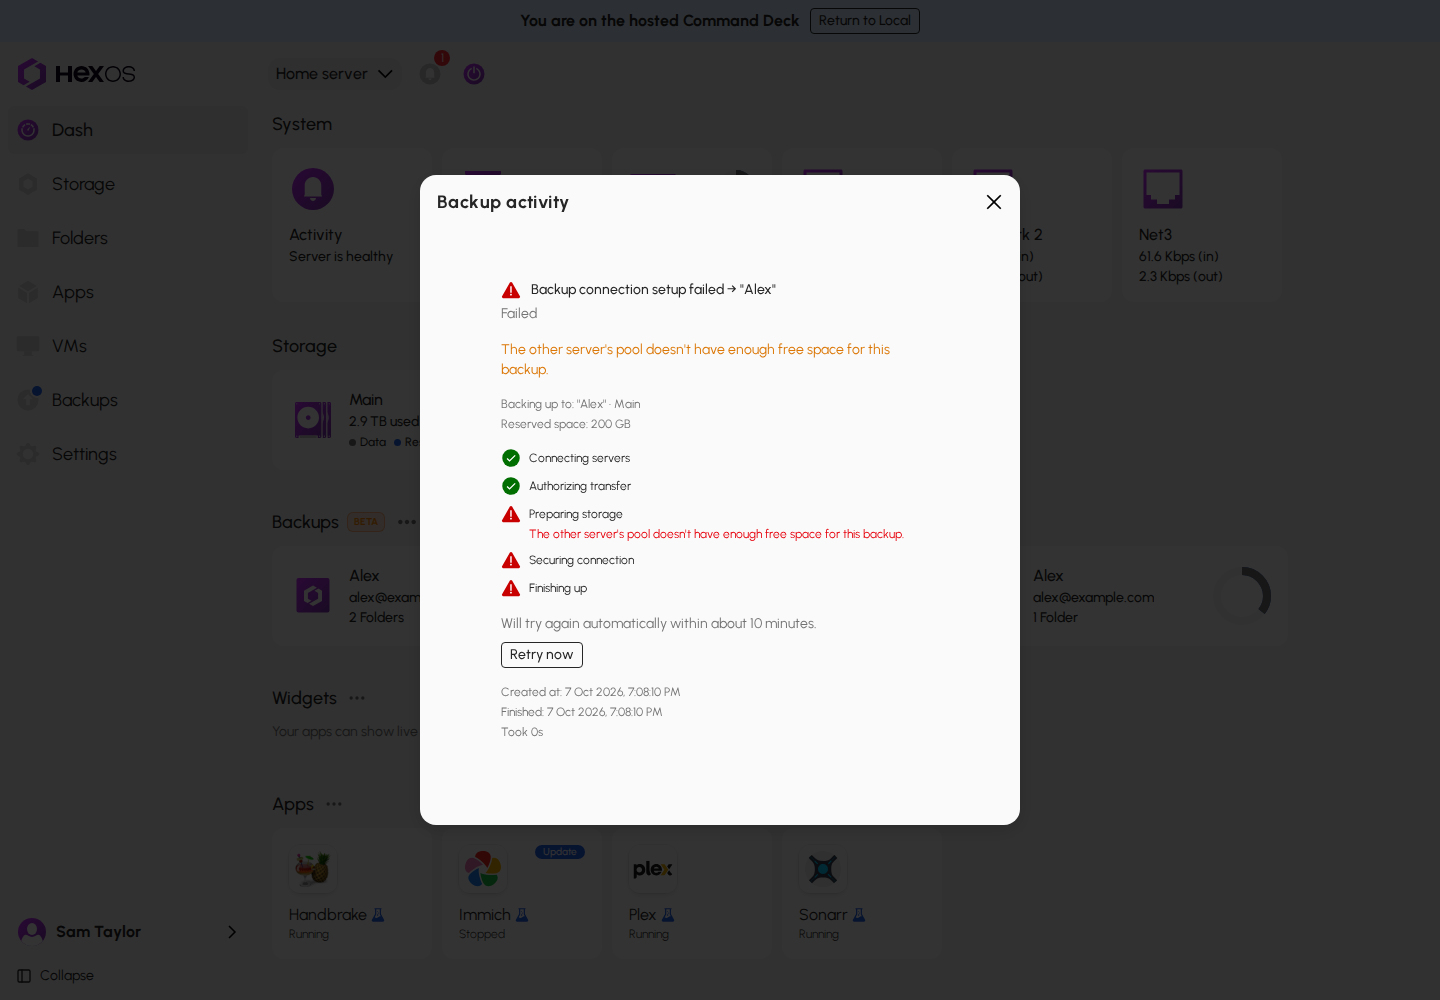Click the warning icon beside Securing connection
This screenshot has width=1440, height=1000.
pos(511,560)
